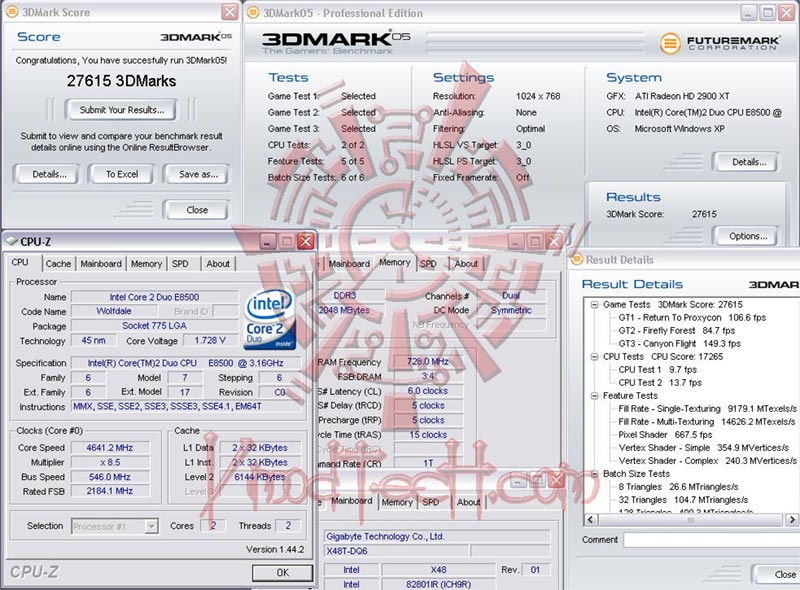Collapse the Batch Size Tests tree node
800x590 pixels.
594,474
